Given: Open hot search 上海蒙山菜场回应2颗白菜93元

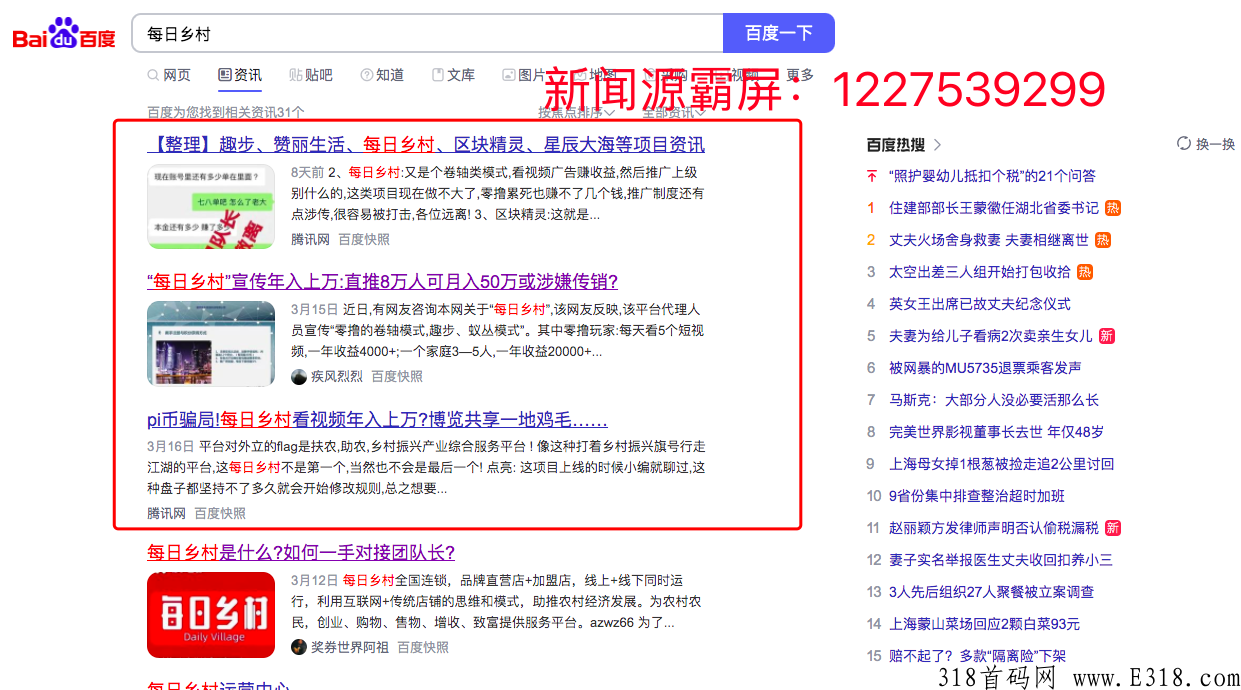Looking at the screenshot, I should tap(985, 624).
